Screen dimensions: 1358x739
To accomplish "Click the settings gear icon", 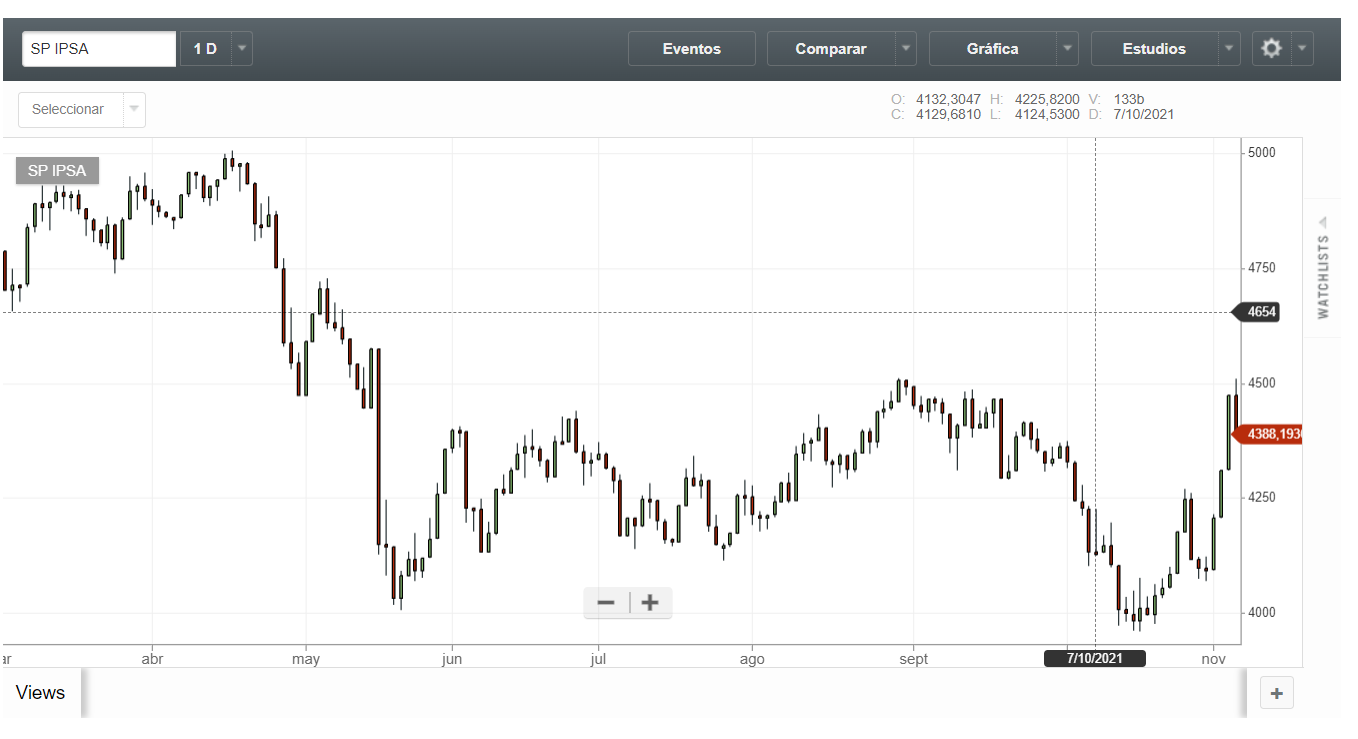I will point(1271,48).
